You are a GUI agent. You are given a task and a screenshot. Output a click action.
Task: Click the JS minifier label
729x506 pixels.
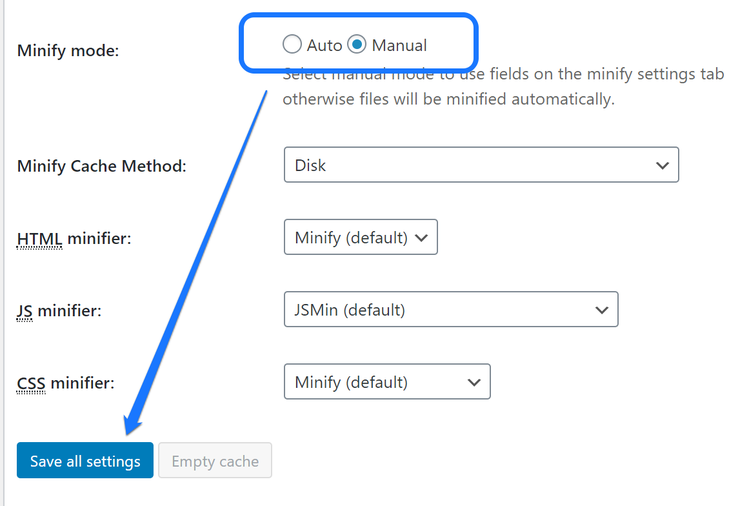click(59, 311)
